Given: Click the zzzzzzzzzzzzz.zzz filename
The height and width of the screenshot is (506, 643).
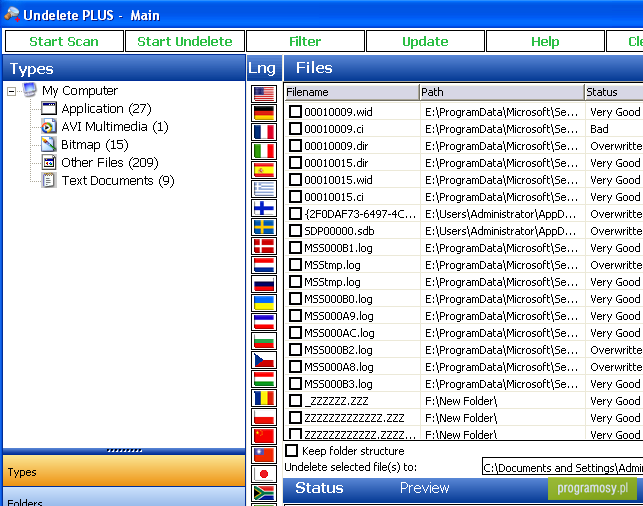Looking at the screenshot, I should (354, 418).
